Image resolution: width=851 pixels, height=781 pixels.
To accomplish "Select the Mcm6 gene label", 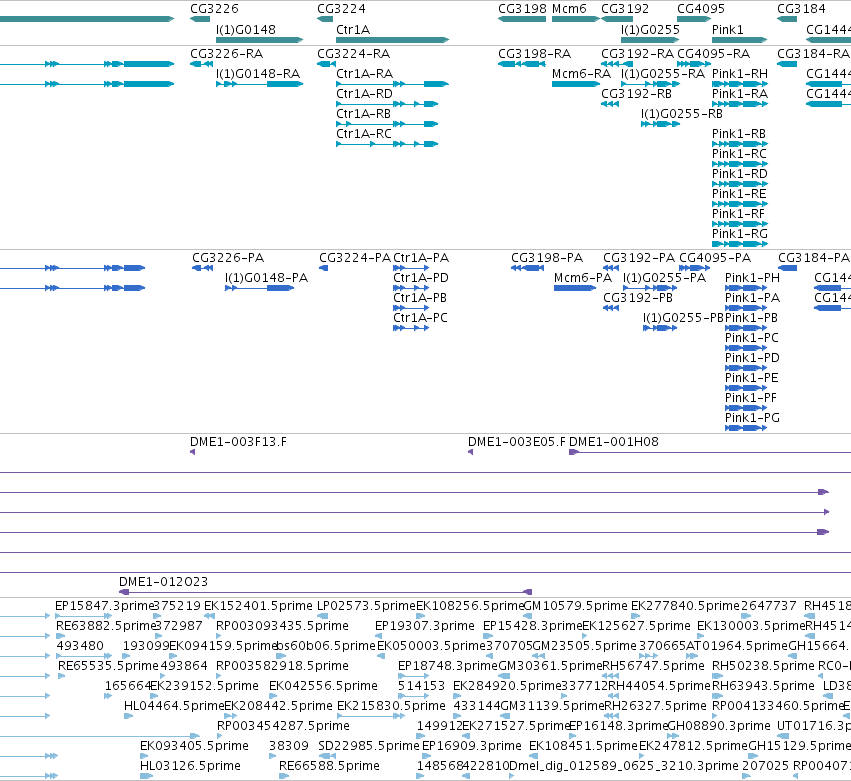I will [x=569, y=9].
